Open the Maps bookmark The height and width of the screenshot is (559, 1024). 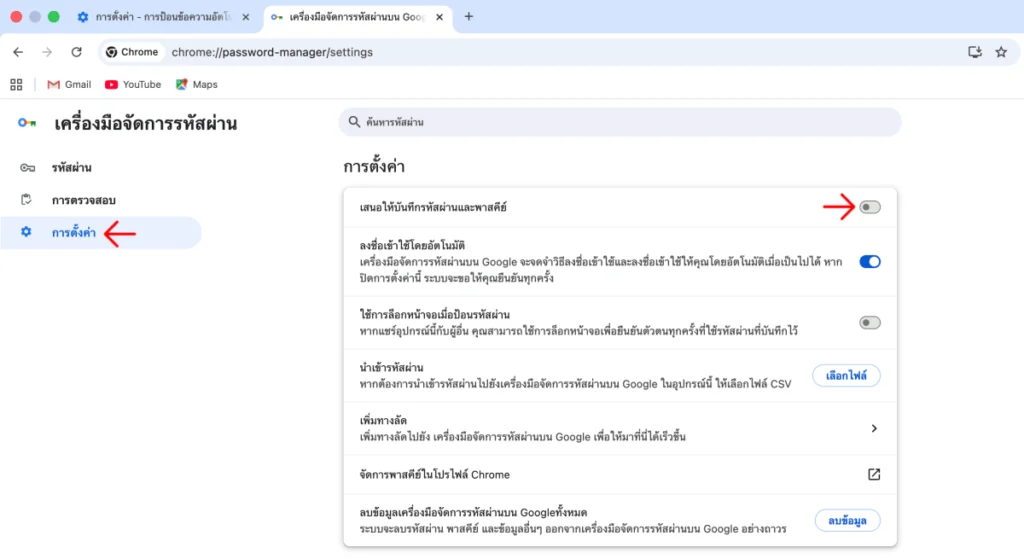[197, 84]
